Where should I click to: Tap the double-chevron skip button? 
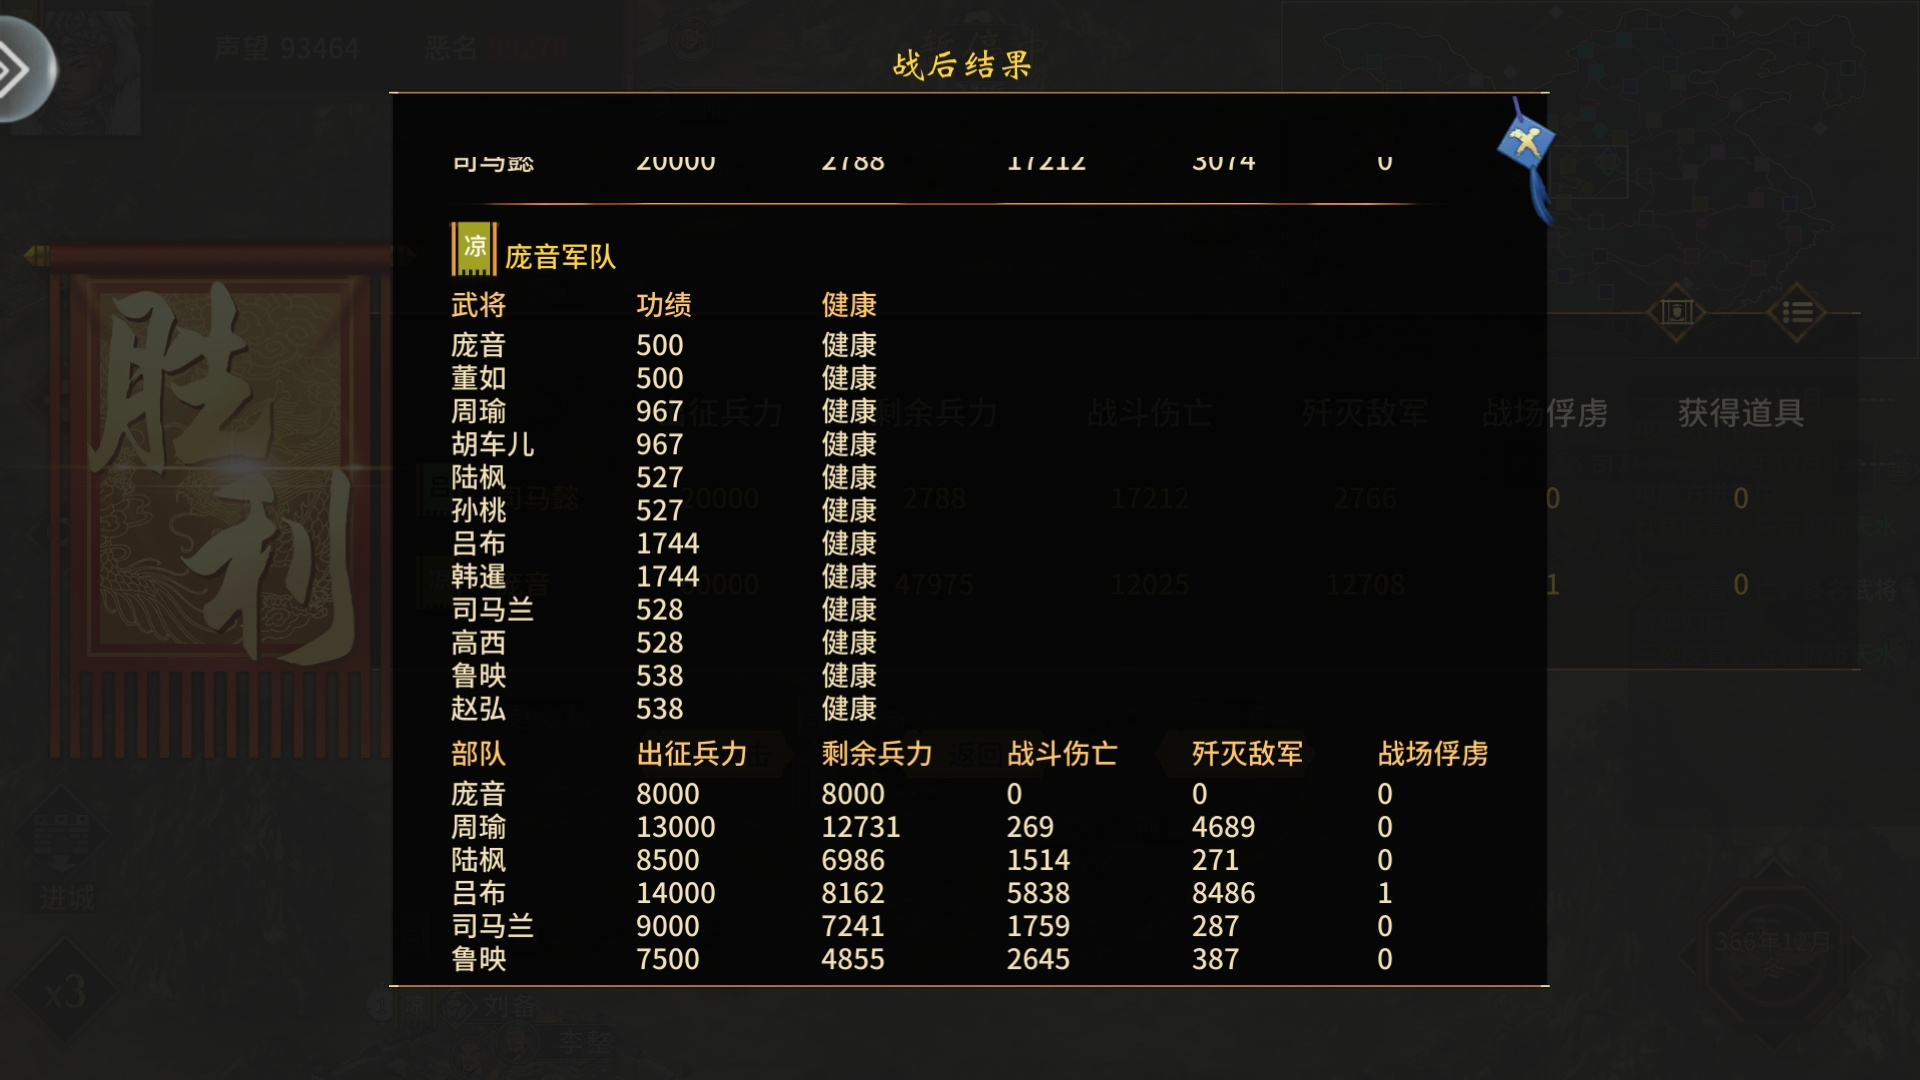coord(22,70)
